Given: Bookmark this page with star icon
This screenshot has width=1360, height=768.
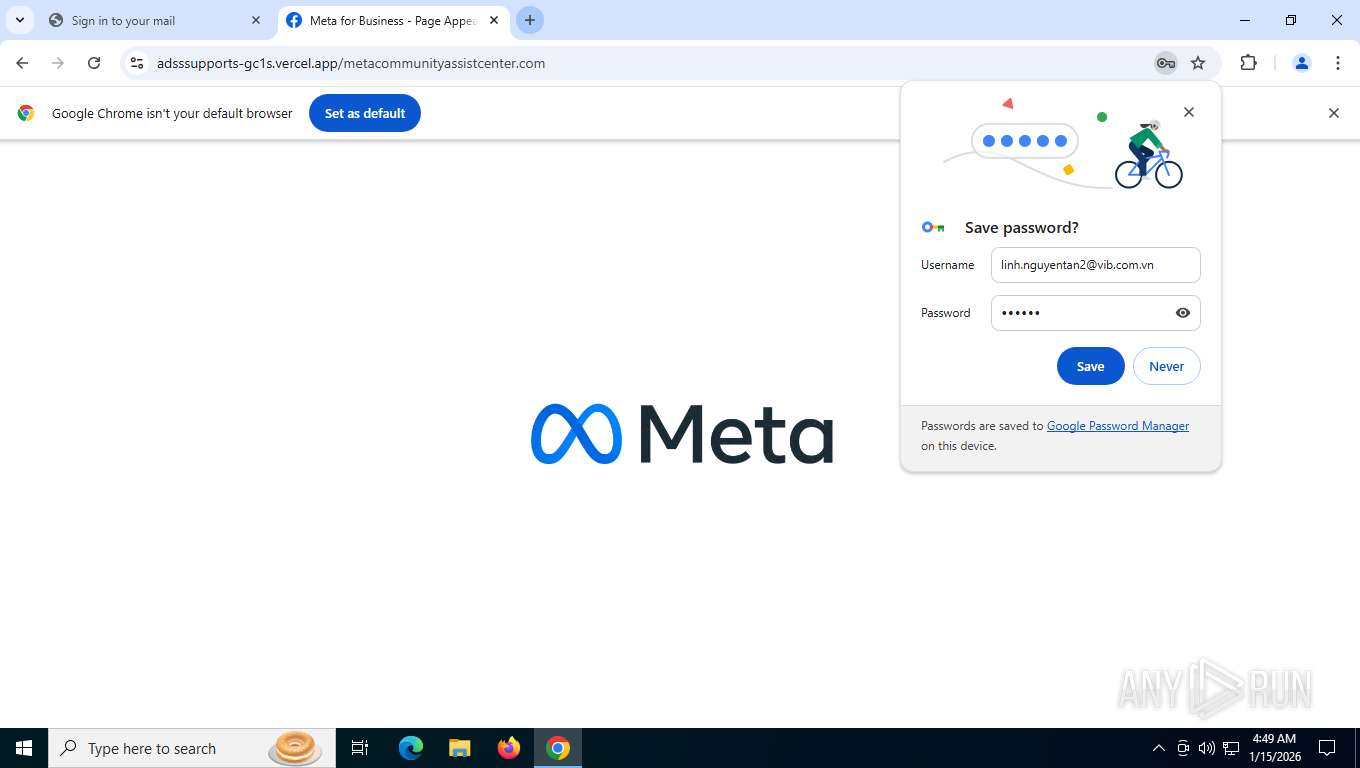Looking at the screenshot, I should pyautogui.click(x=1198, y=63).
